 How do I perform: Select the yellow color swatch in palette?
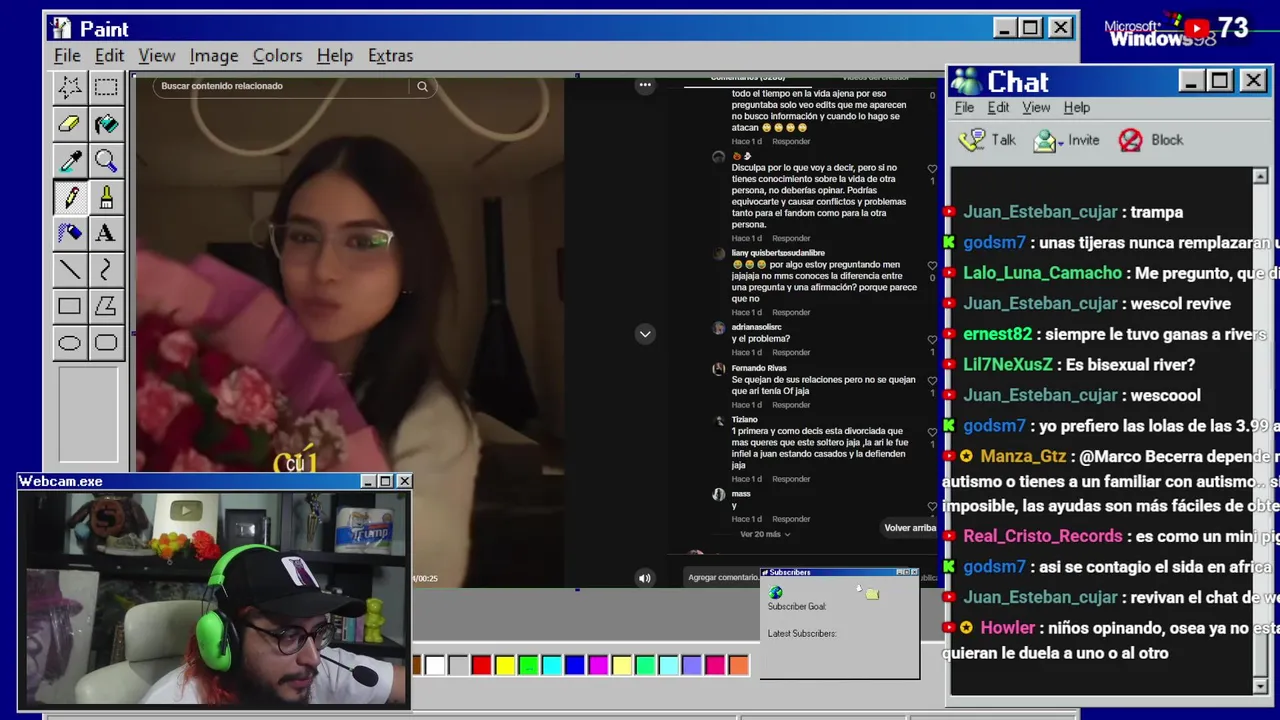[x=504, y=665]
